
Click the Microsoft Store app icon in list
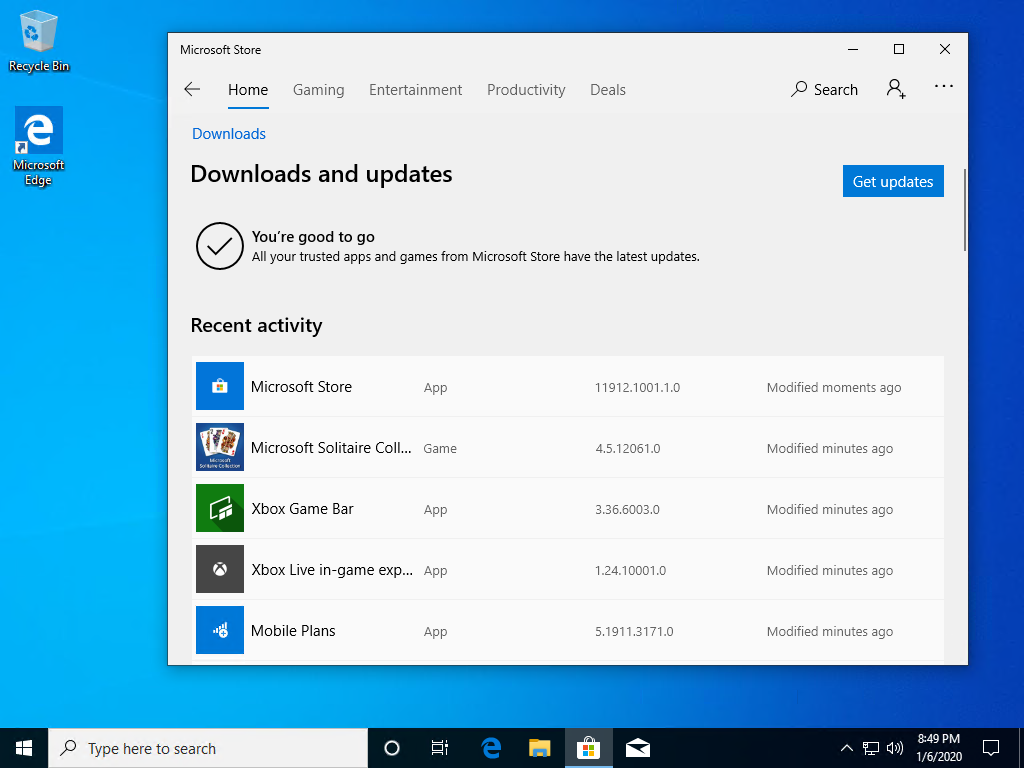220,386
